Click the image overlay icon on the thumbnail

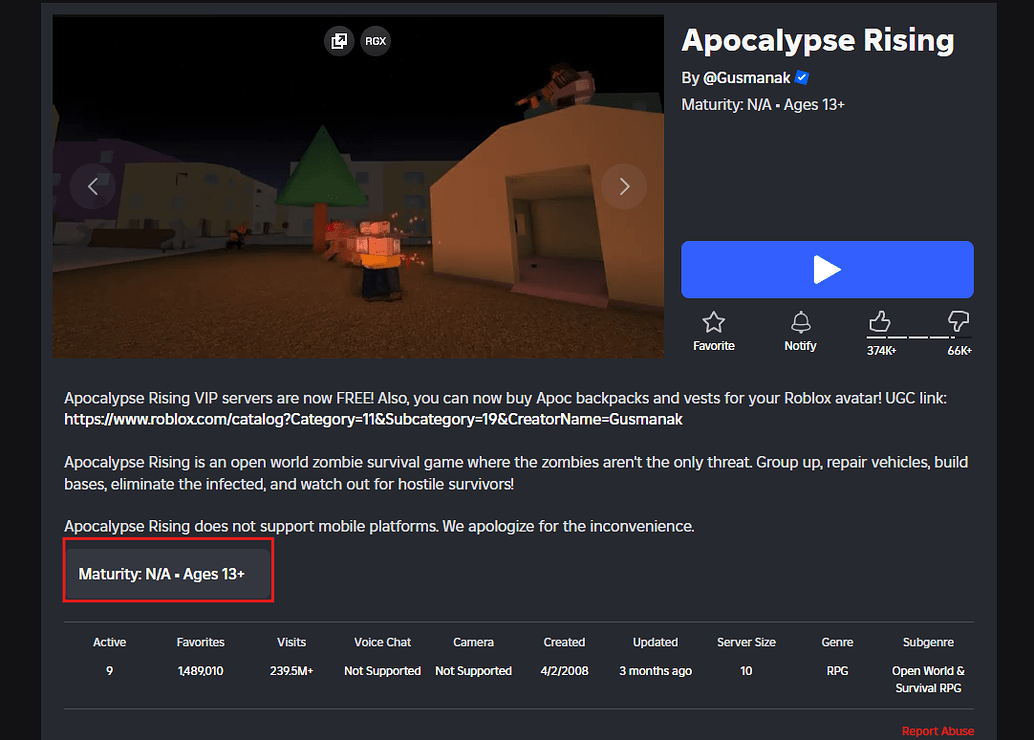click(339, 41)
